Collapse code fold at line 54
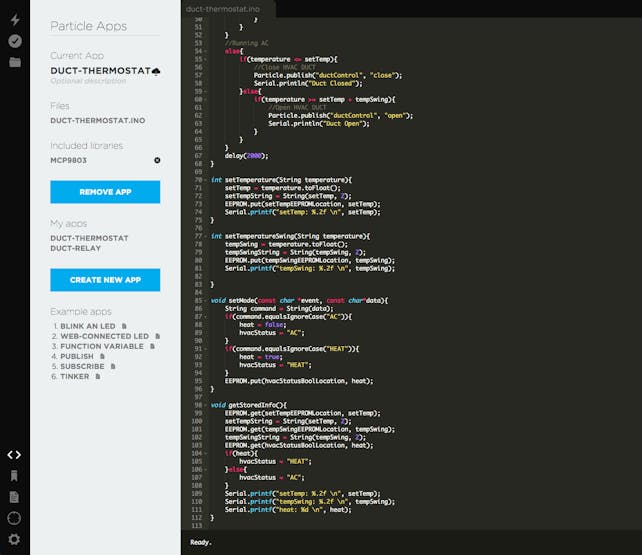Screen dimensions: 642x555 point(206,51)
